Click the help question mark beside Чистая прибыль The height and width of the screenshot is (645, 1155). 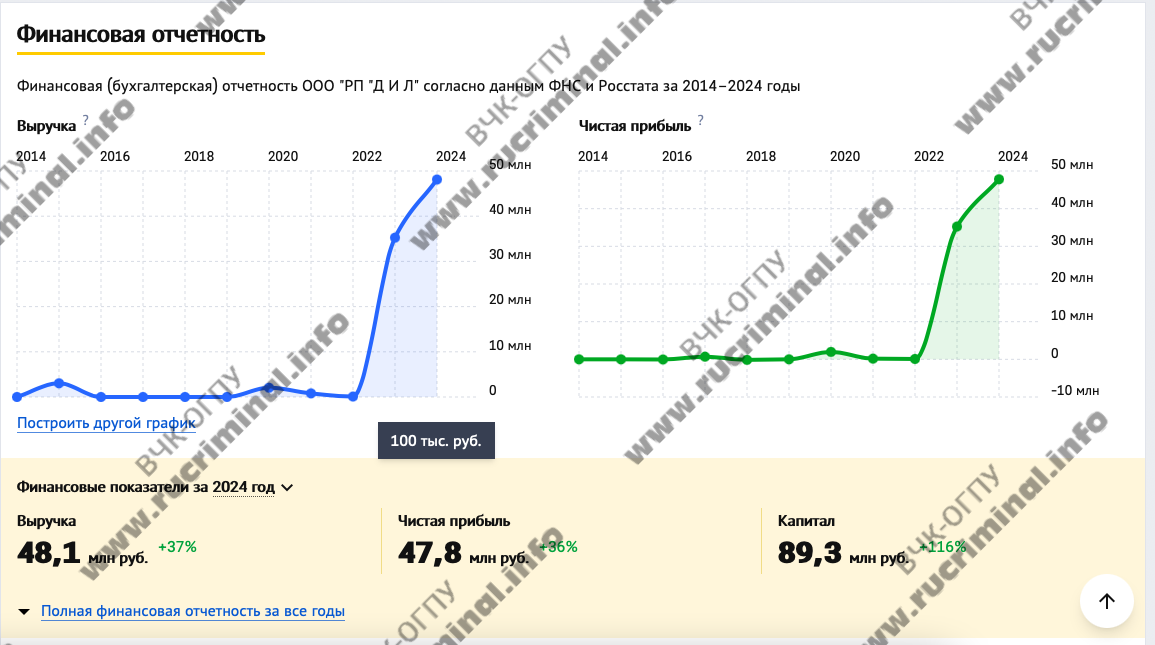700,120
